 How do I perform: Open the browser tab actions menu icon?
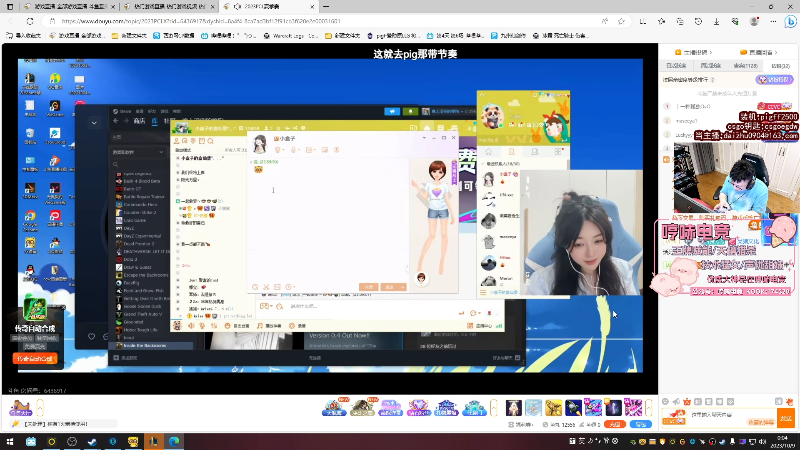coord(10,7)
